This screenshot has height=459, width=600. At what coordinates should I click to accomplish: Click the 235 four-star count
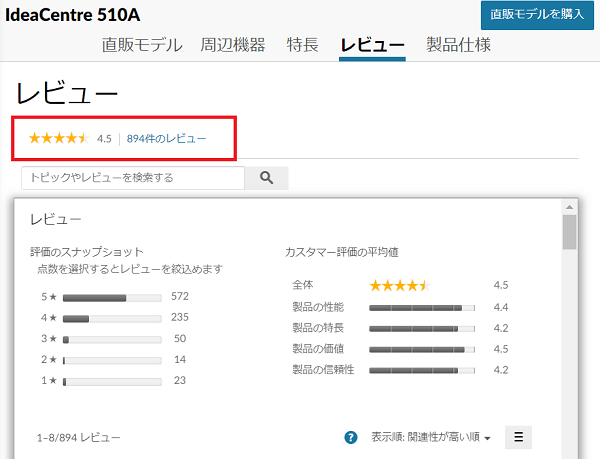pyautogui.click(x=180, y=317)
